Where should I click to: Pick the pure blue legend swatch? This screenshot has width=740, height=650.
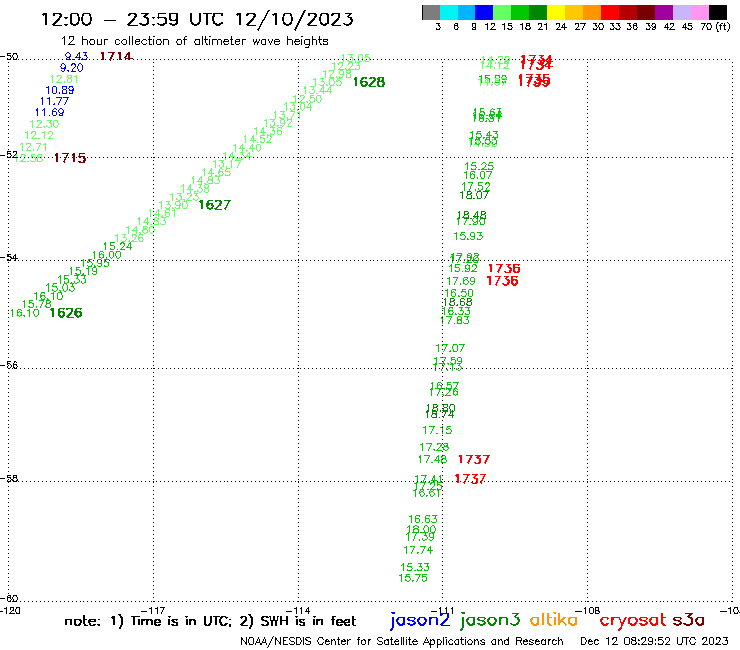(x=484, y=12)
